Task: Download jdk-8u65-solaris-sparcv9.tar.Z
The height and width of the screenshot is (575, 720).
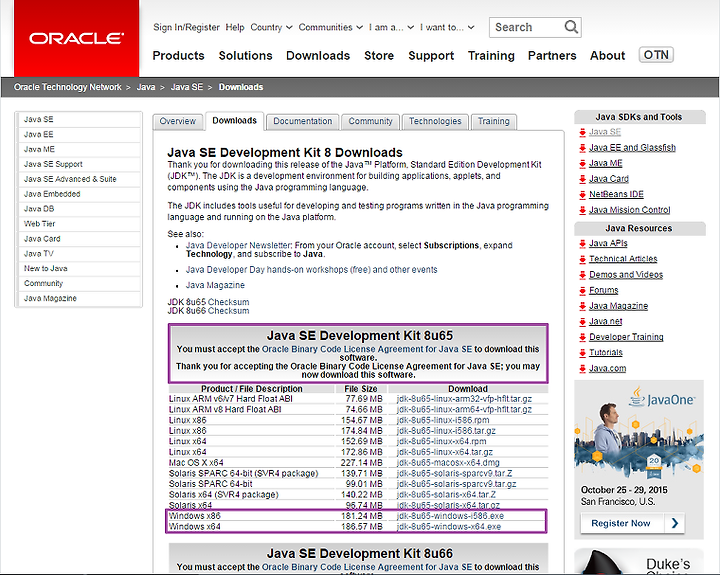Action: click(x=455, y=474)
